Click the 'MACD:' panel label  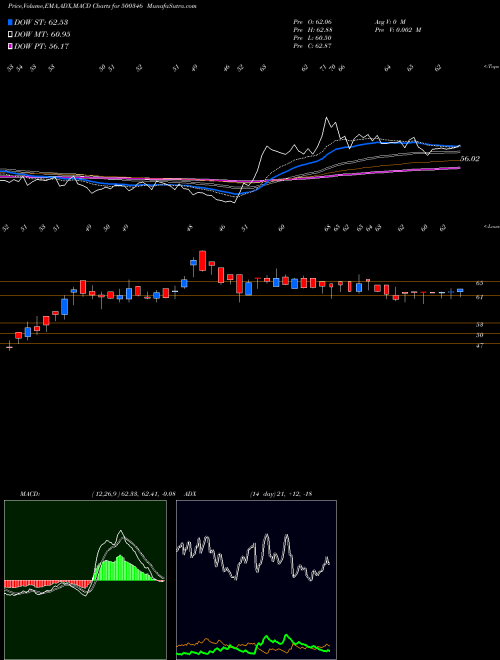pyautogui.click(x=30, y=494)
